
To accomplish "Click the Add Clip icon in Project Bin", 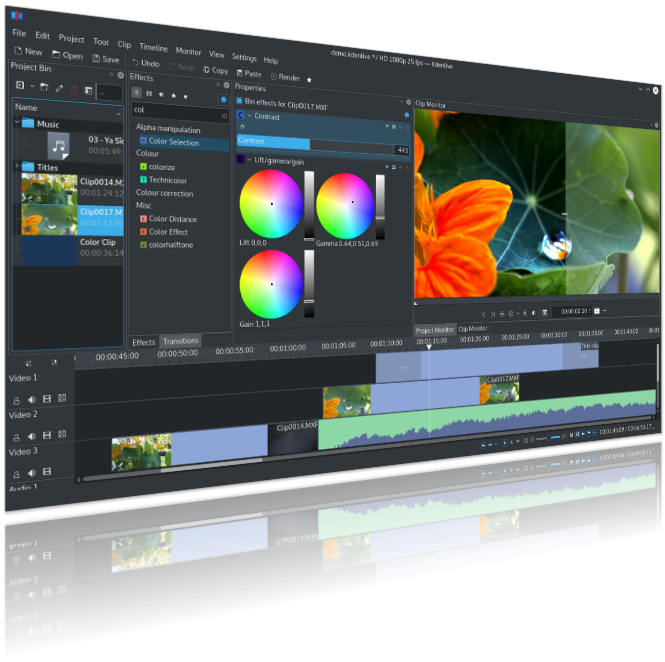I will tap(20, 85).
